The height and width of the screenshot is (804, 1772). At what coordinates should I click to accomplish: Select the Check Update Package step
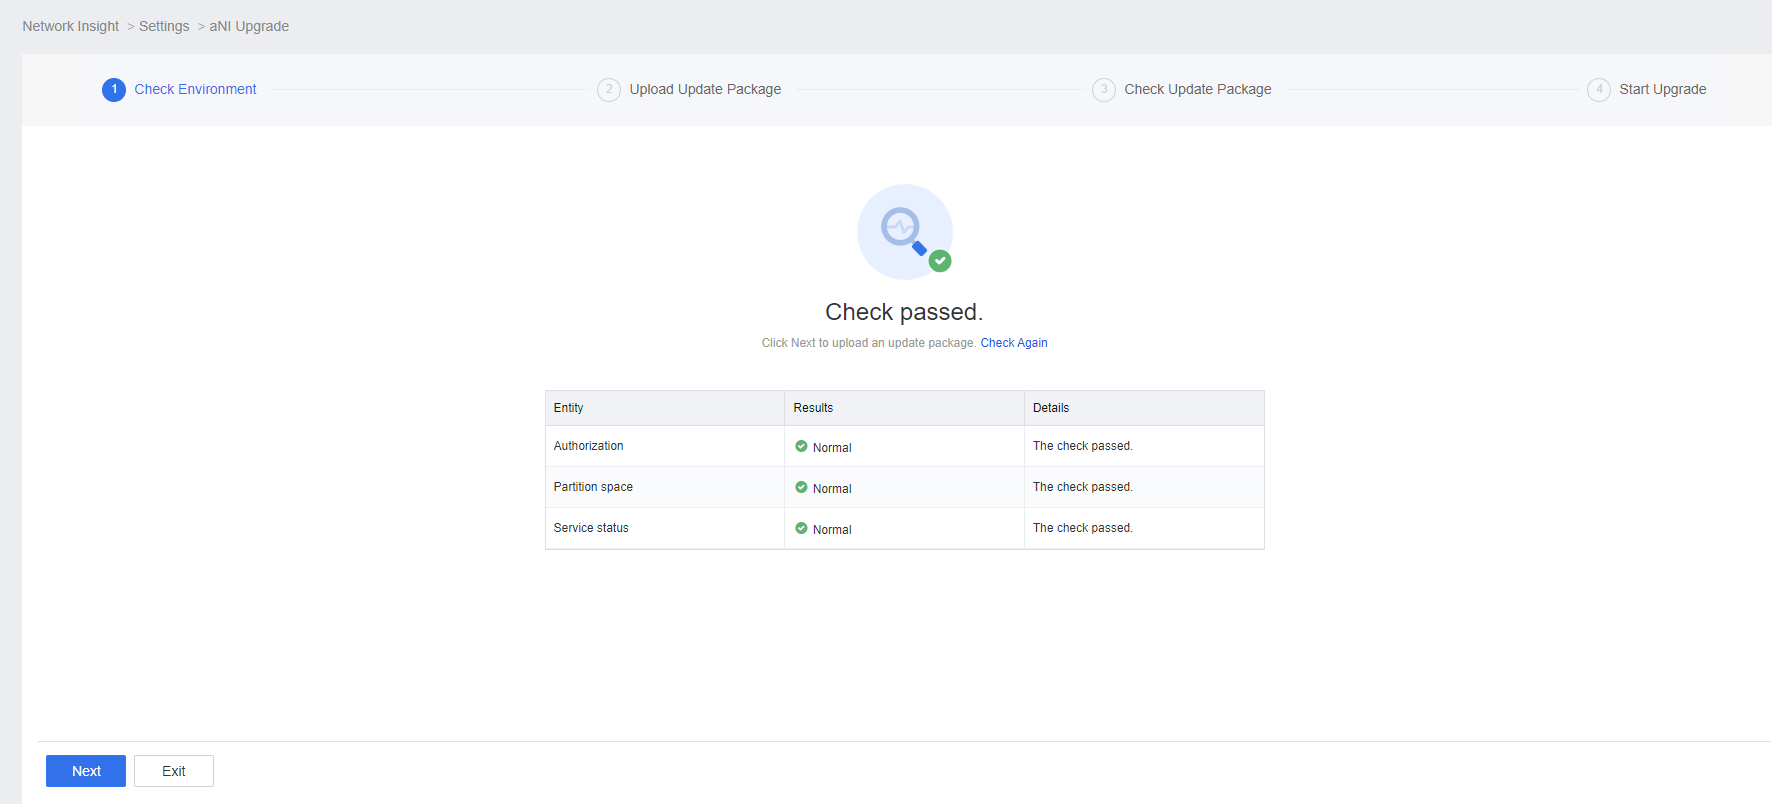click(x=1197, y=90)
